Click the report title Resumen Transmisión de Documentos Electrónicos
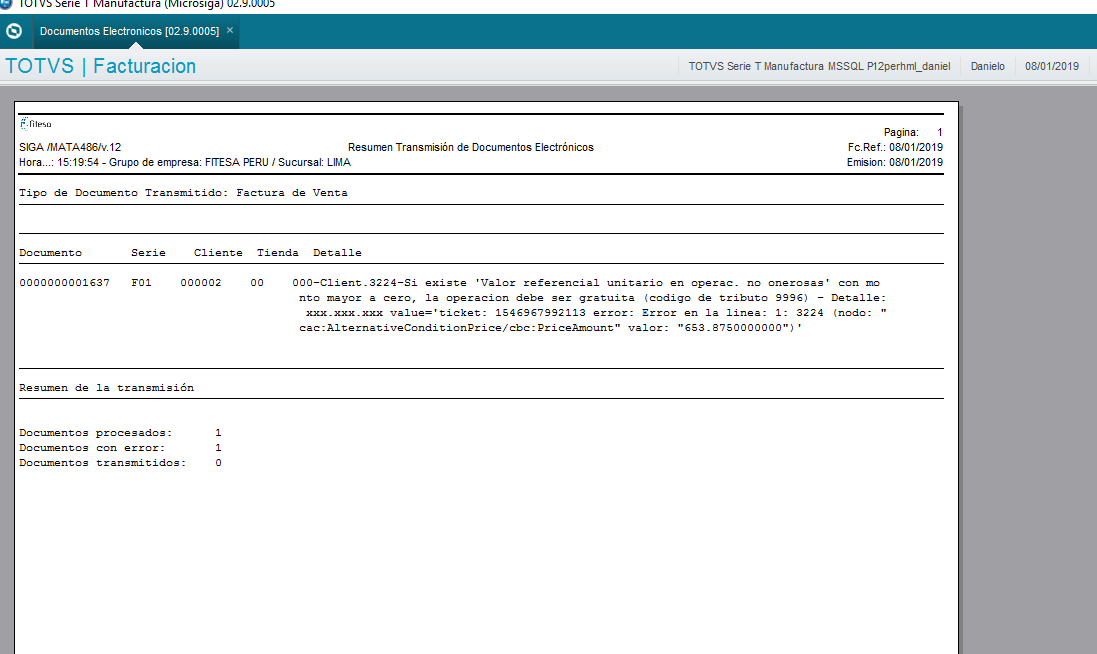 [471, 148]
